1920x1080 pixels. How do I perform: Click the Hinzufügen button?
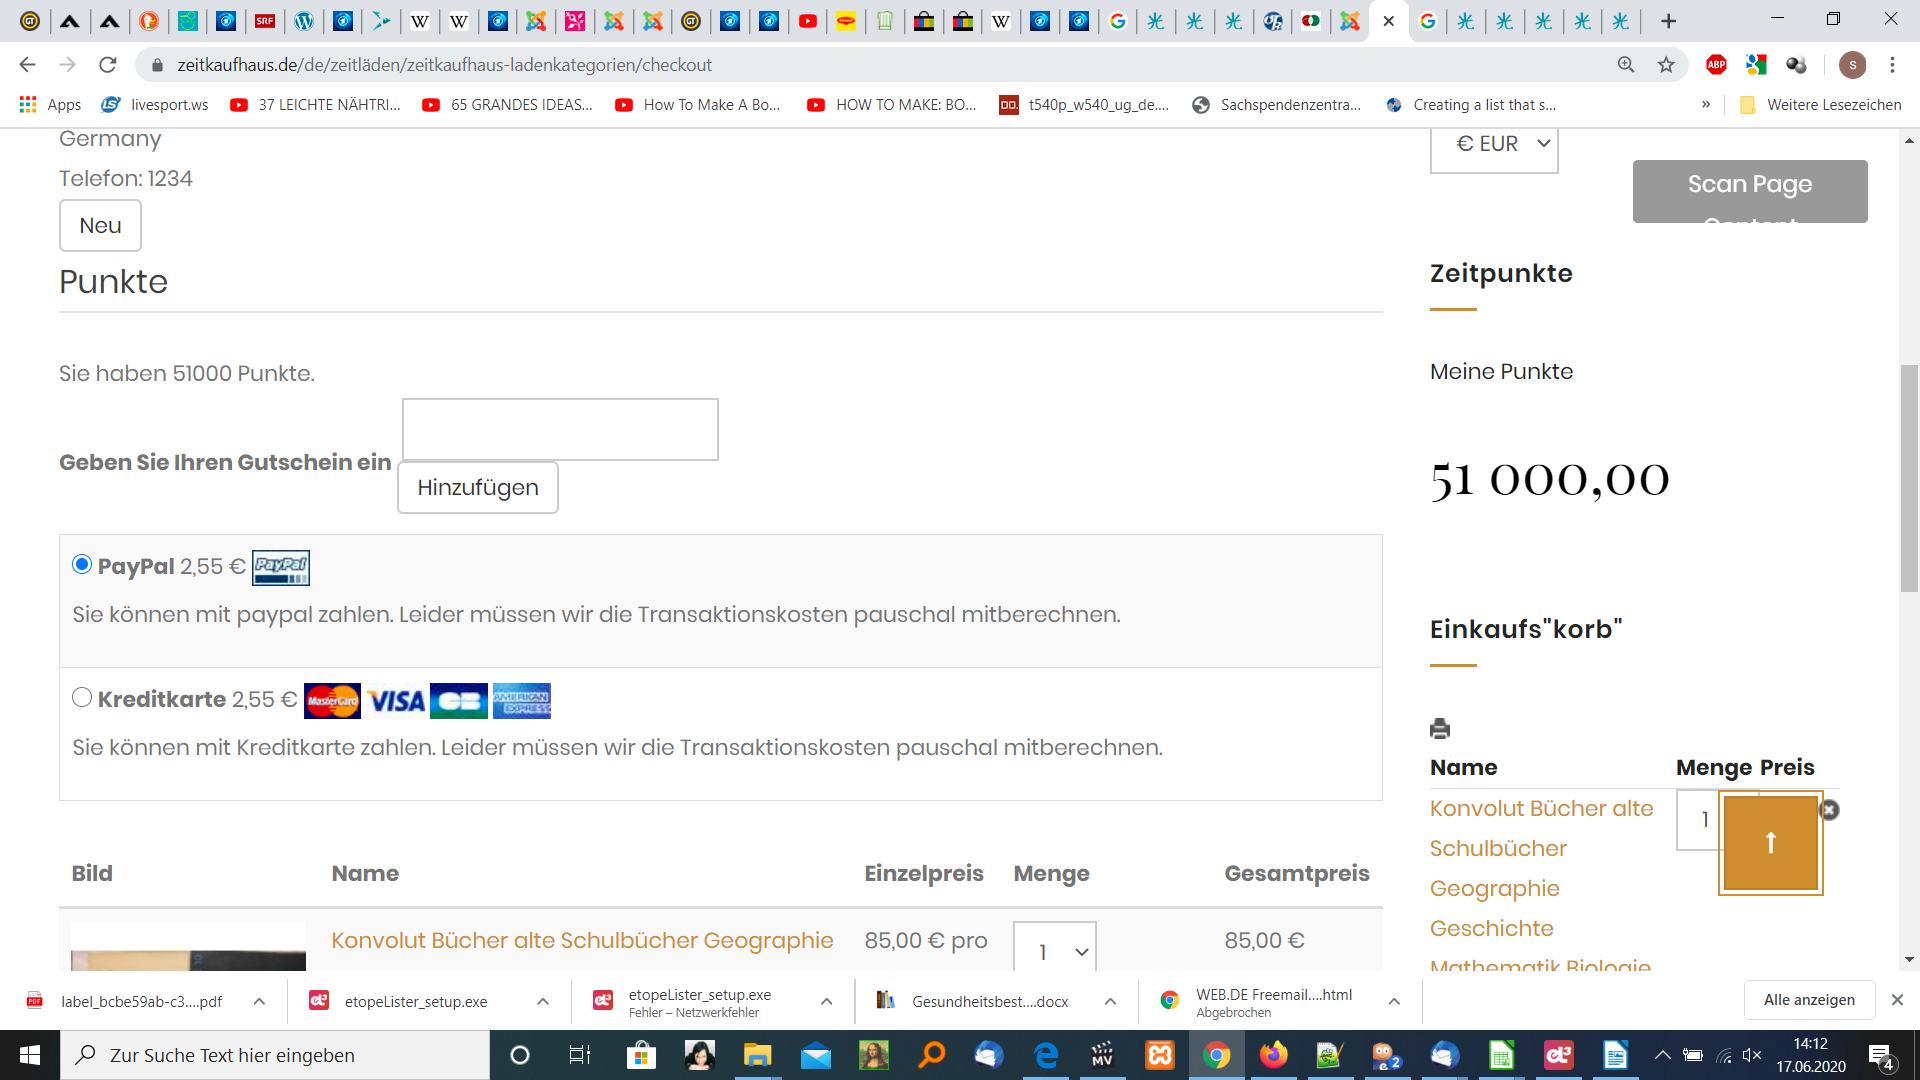click(477, 487)
